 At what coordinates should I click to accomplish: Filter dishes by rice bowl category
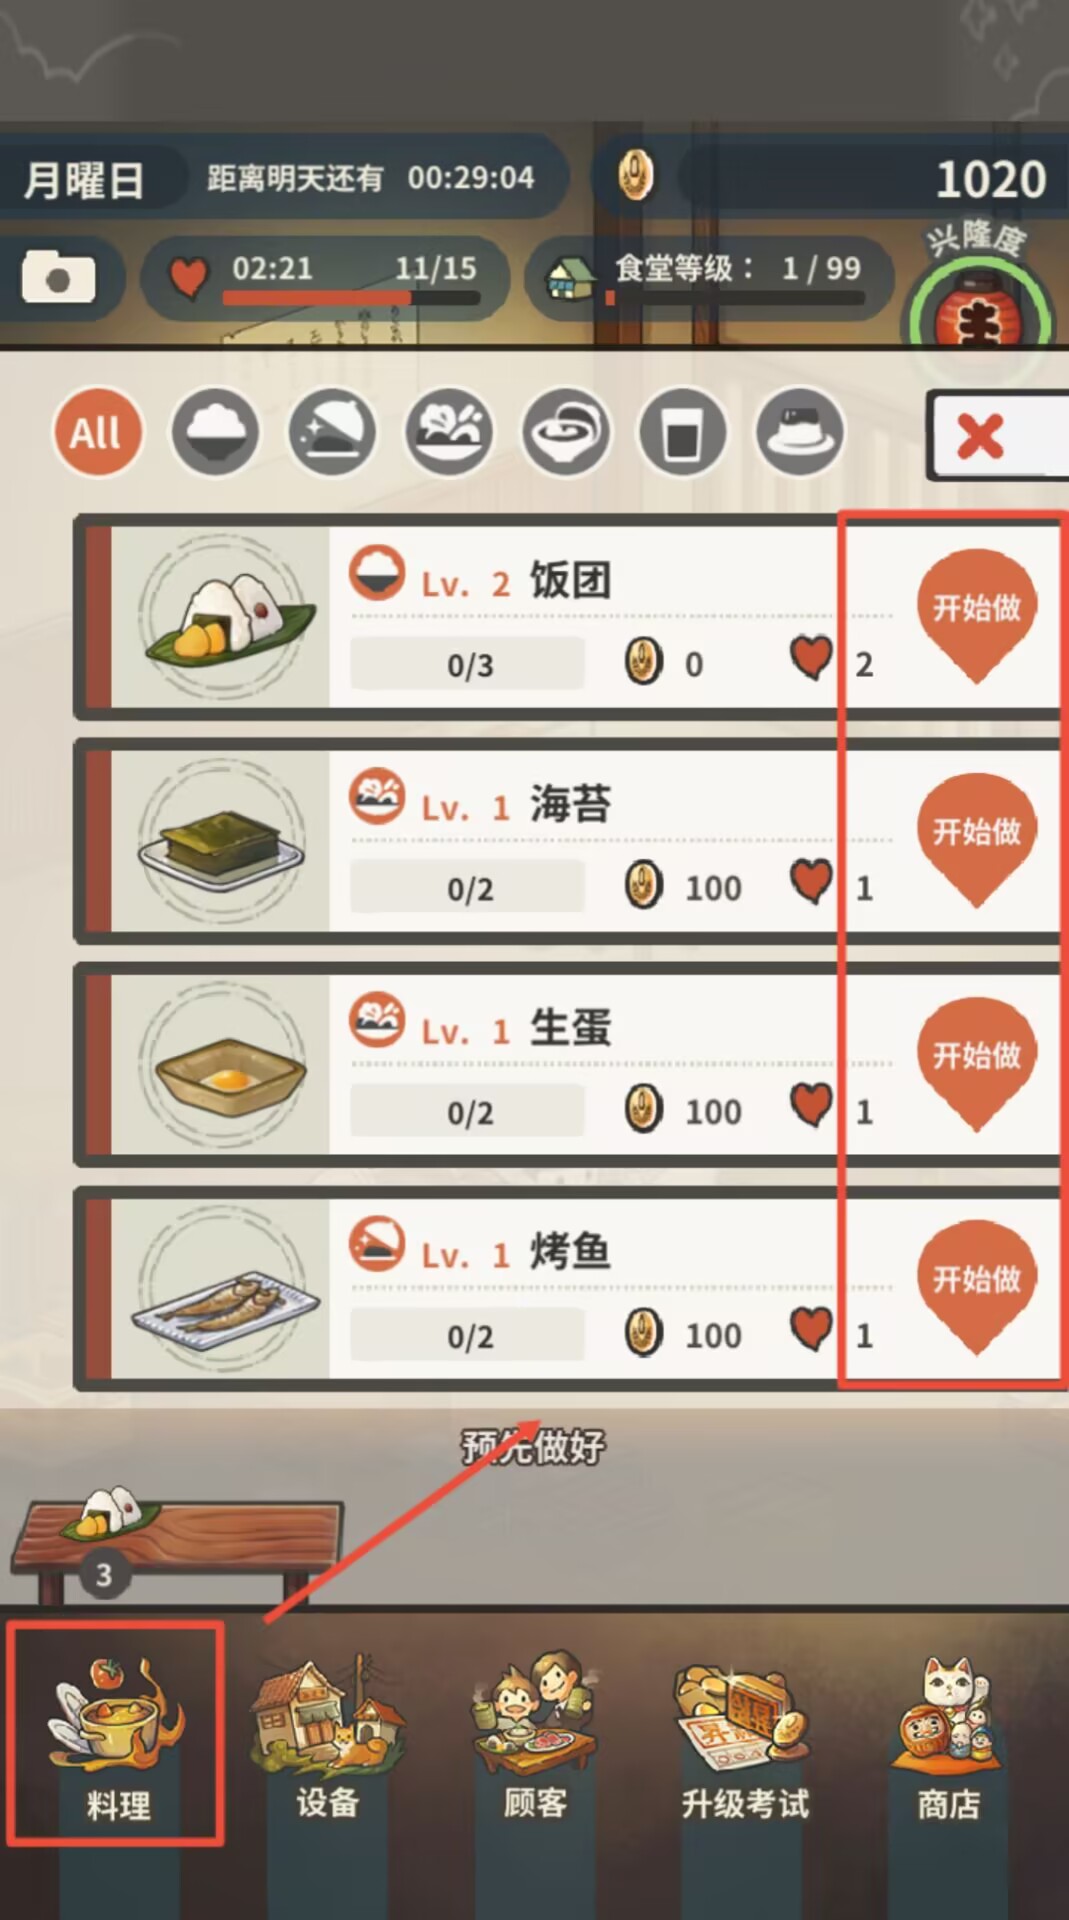(x=215, y=432)
